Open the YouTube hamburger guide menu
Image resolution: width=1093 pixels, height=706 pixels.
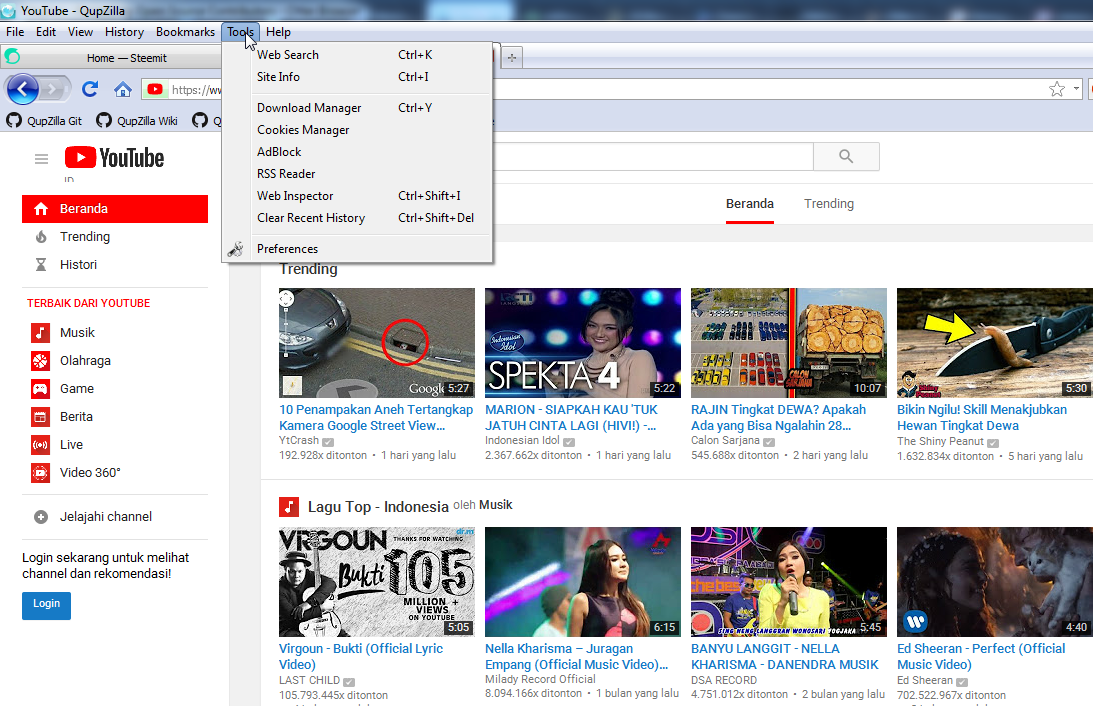coord(41,159)
